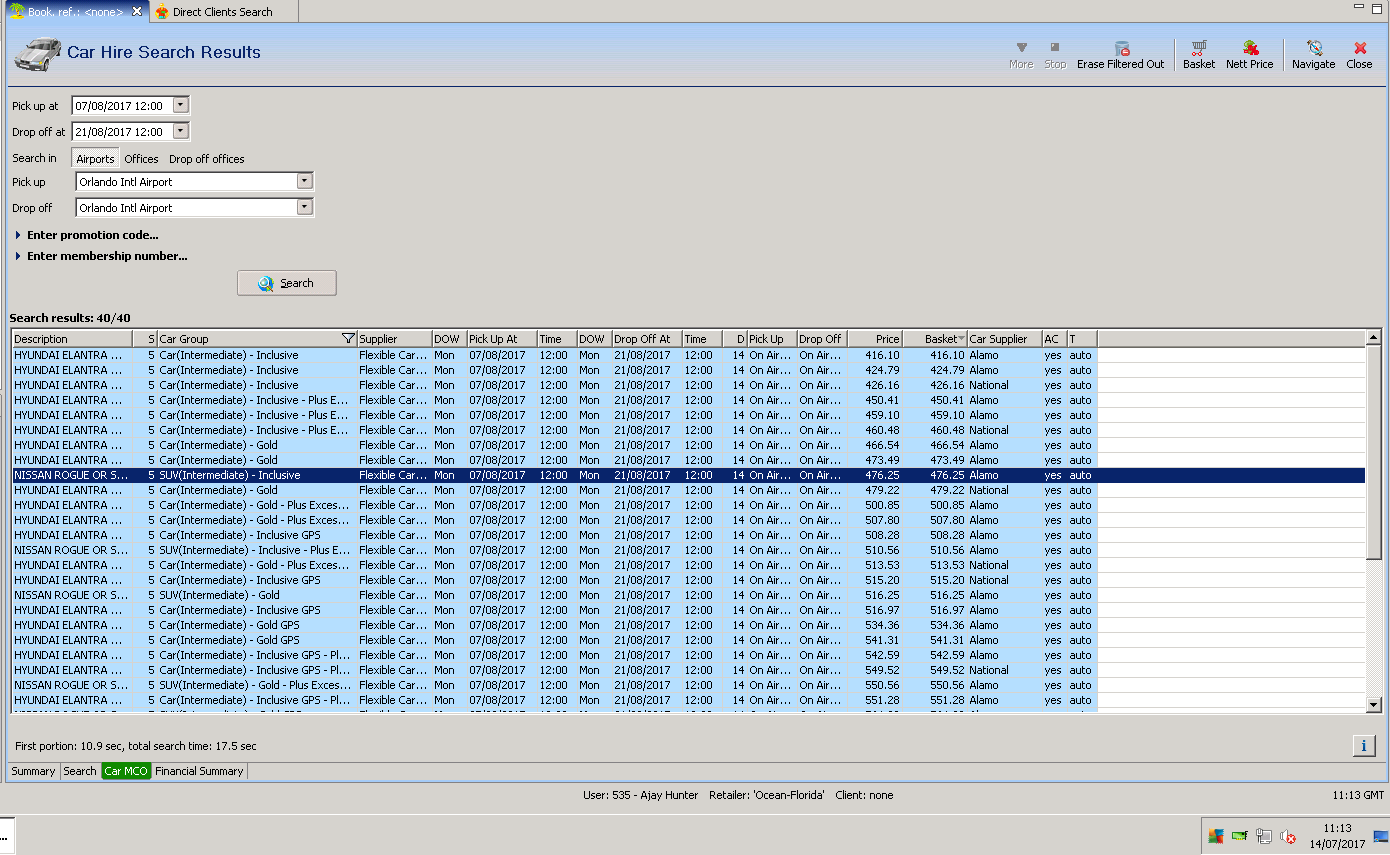1390x855 pixels.
Task: Click the Basket shopping cart icon
Action: (1198, 48)
